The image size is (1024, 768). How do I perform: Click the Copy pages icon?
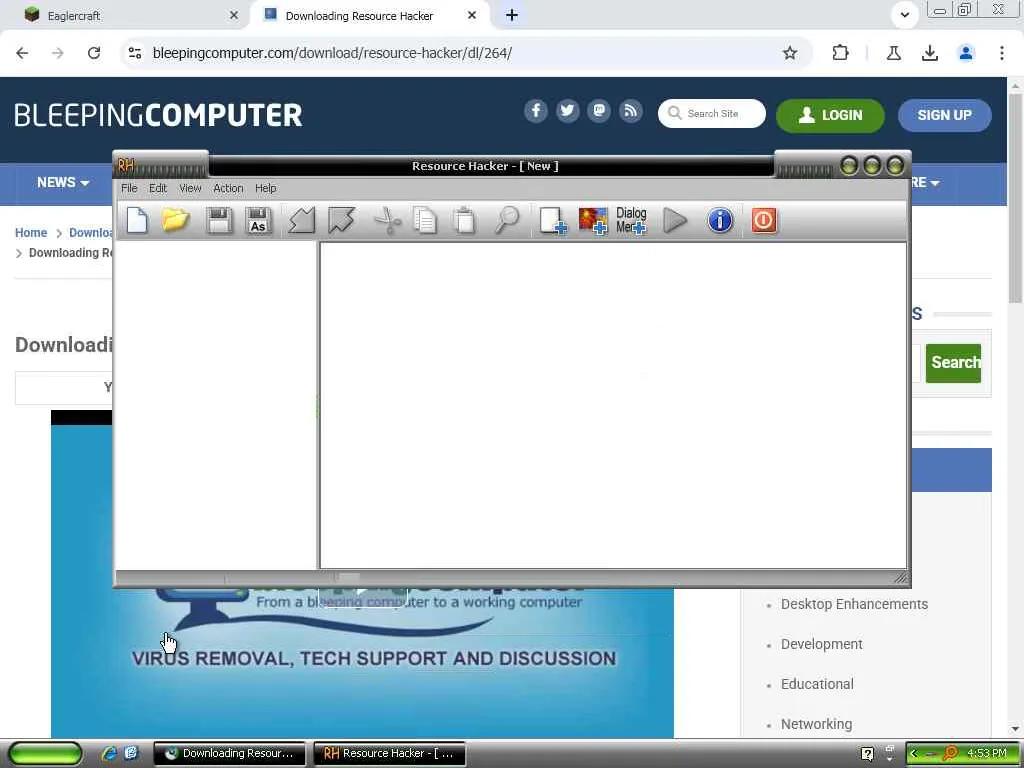coord(425,220)
